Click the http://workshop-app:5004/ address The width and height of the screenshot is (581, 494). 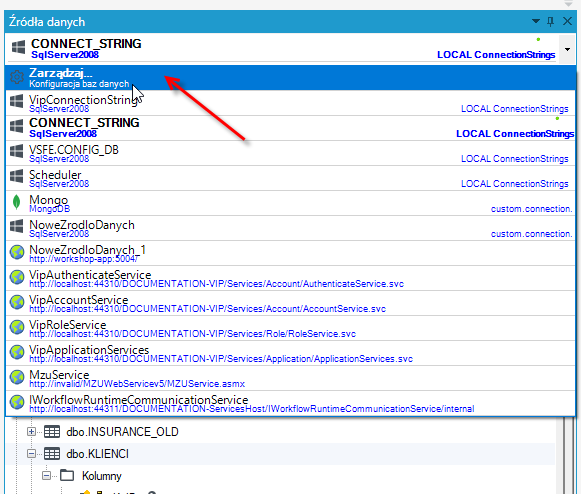click(x=84, y=259)
